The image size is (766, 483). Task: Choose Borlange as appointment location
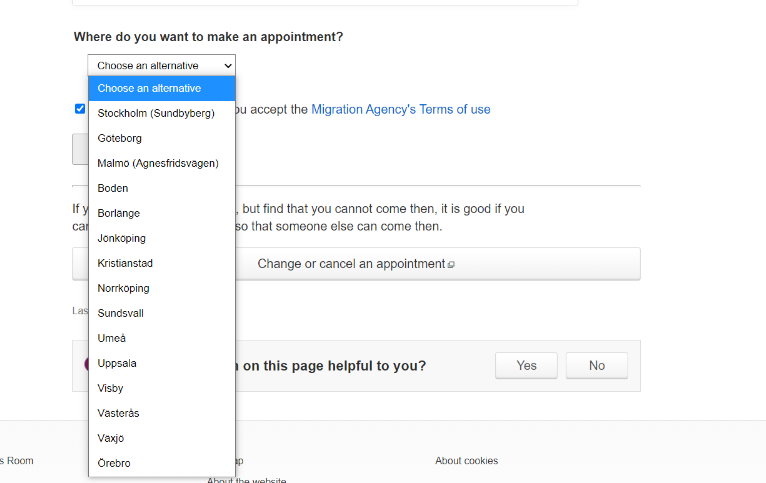[x=162, y=213]
